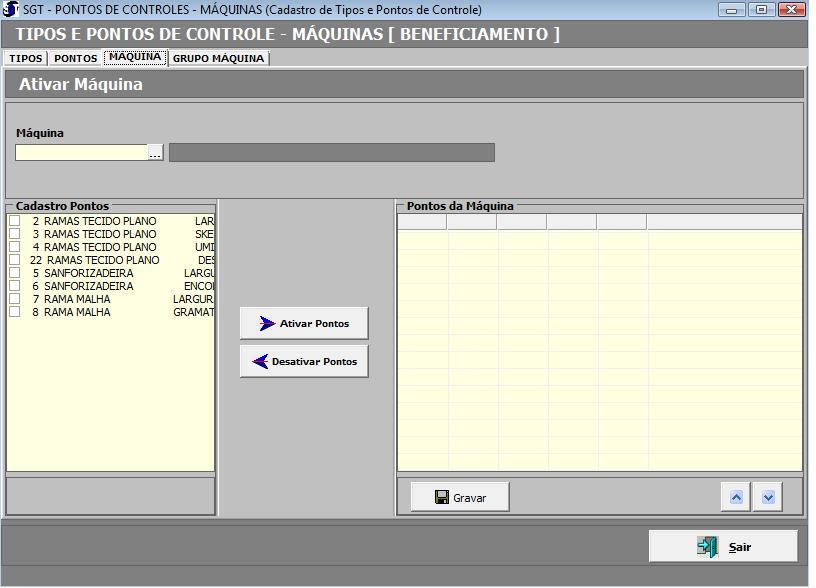This screenshot has height=588, width=816.
Task: Select the MÁQUINA tab
Action: pyautogui.click(x=135, y=57)
